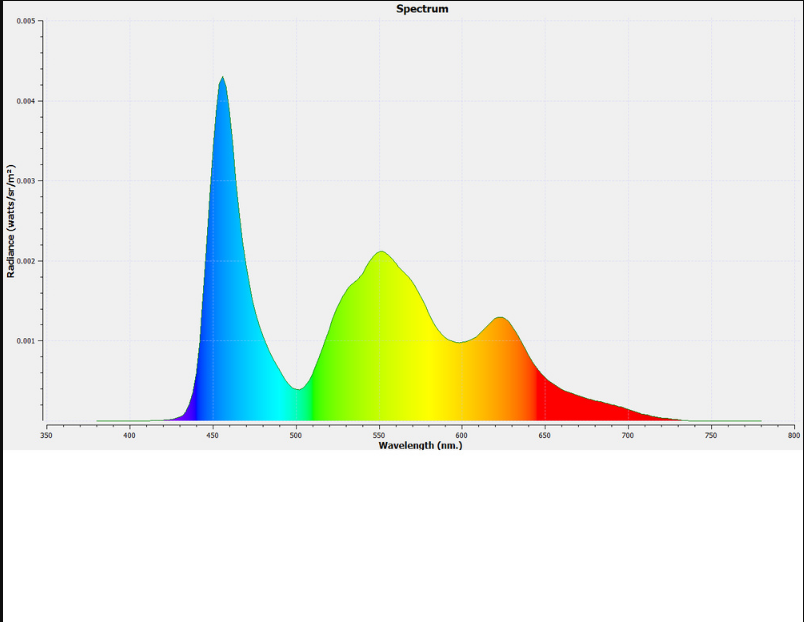Click the red filled tail region of the spectrum
This screenshot has width=804, height=622.
click(580, 405)
